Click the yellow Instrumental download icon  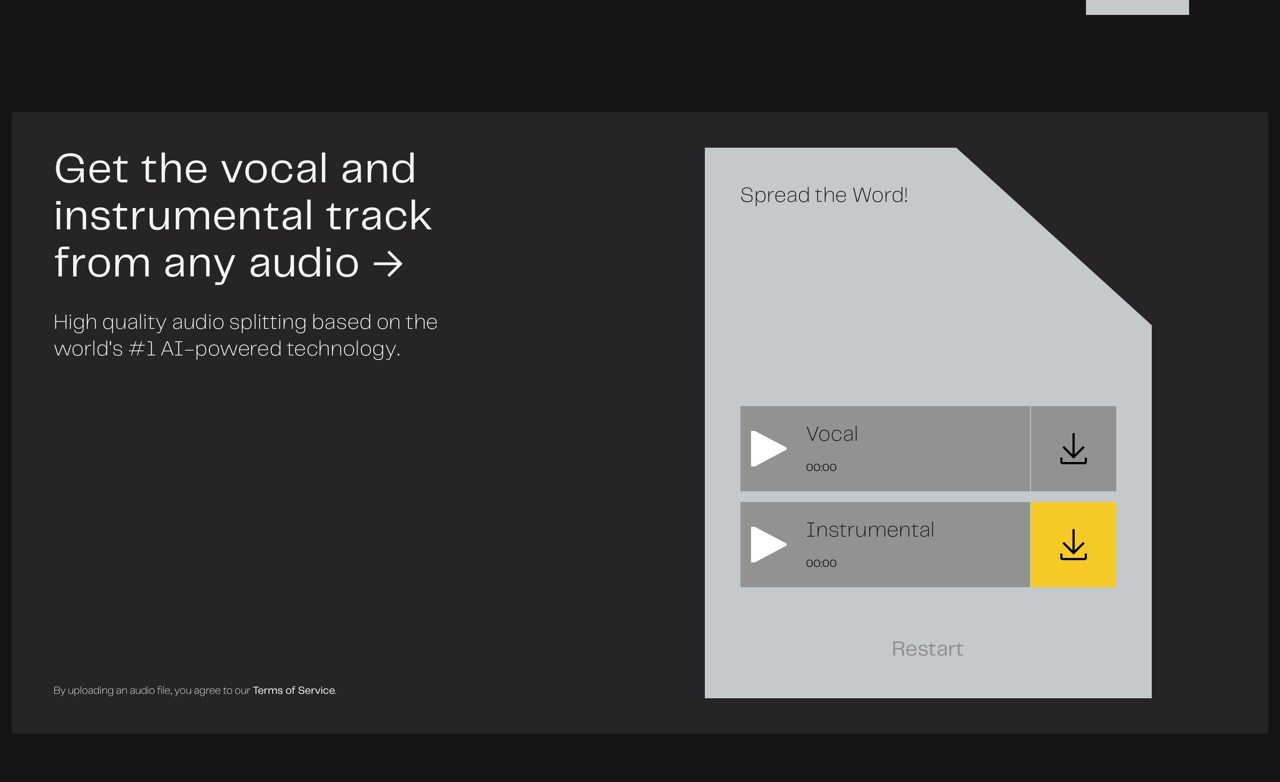(x=1073, y=545)
